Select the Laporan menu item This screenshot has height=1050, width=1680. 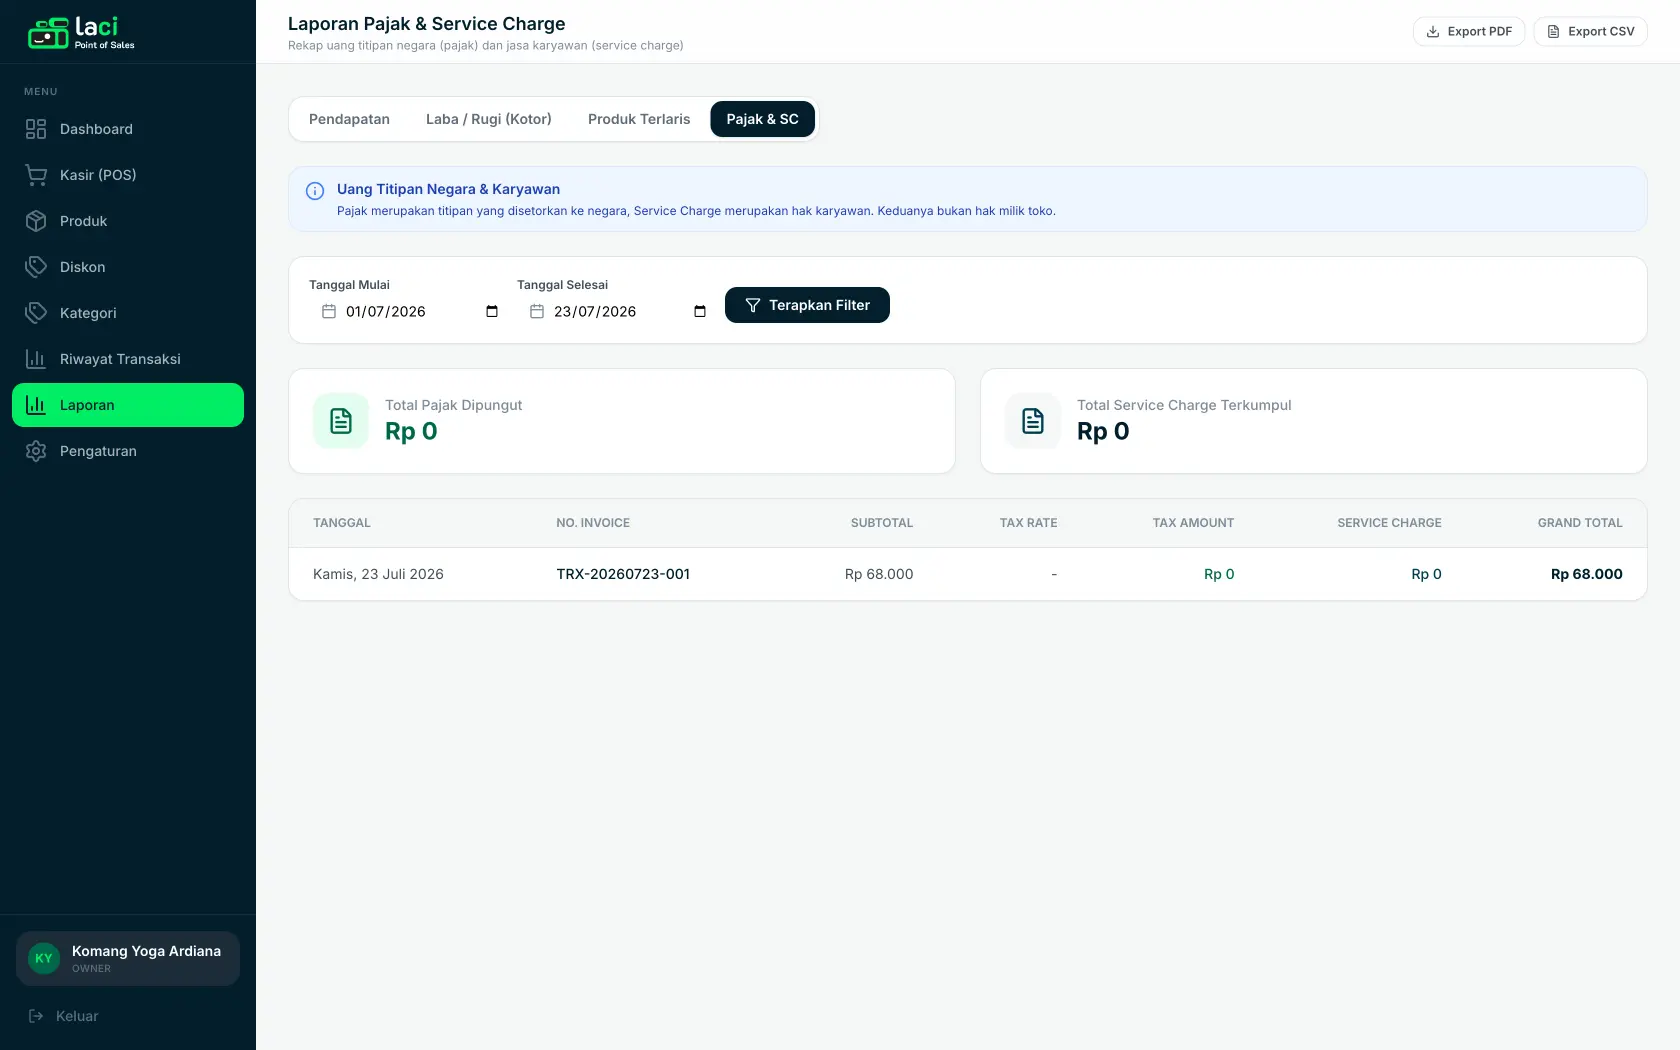point(128,405)
